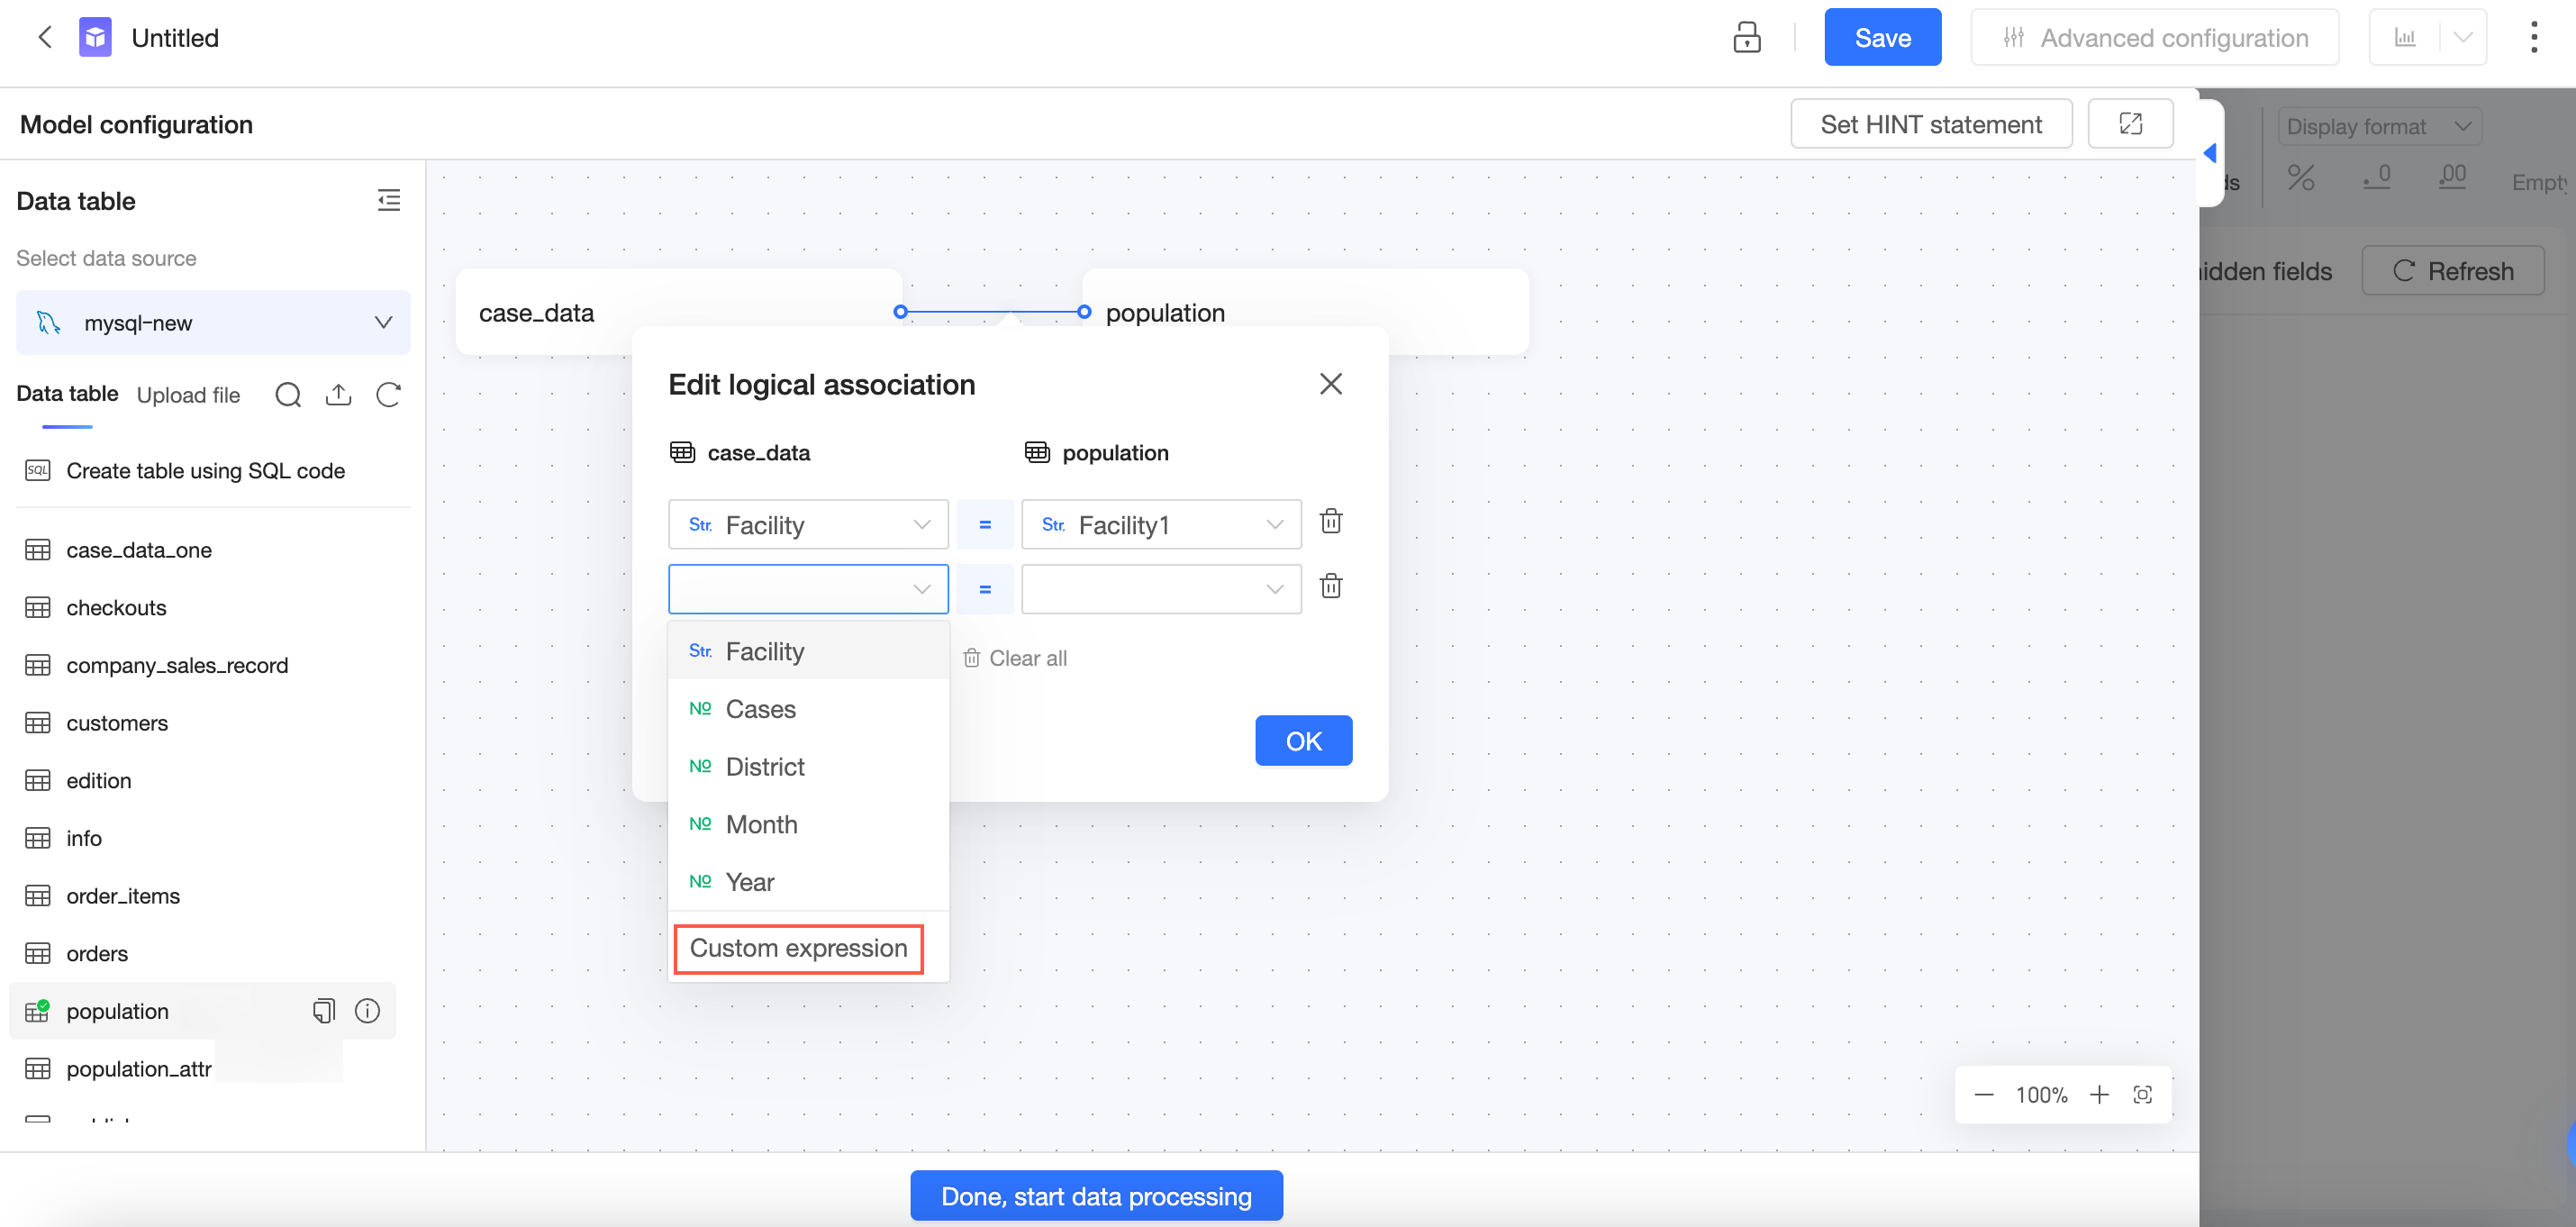Click the Refresh button in right panel
Image resolution: width=2576 pixels, height=1227 pixels.
[2452, 271]
